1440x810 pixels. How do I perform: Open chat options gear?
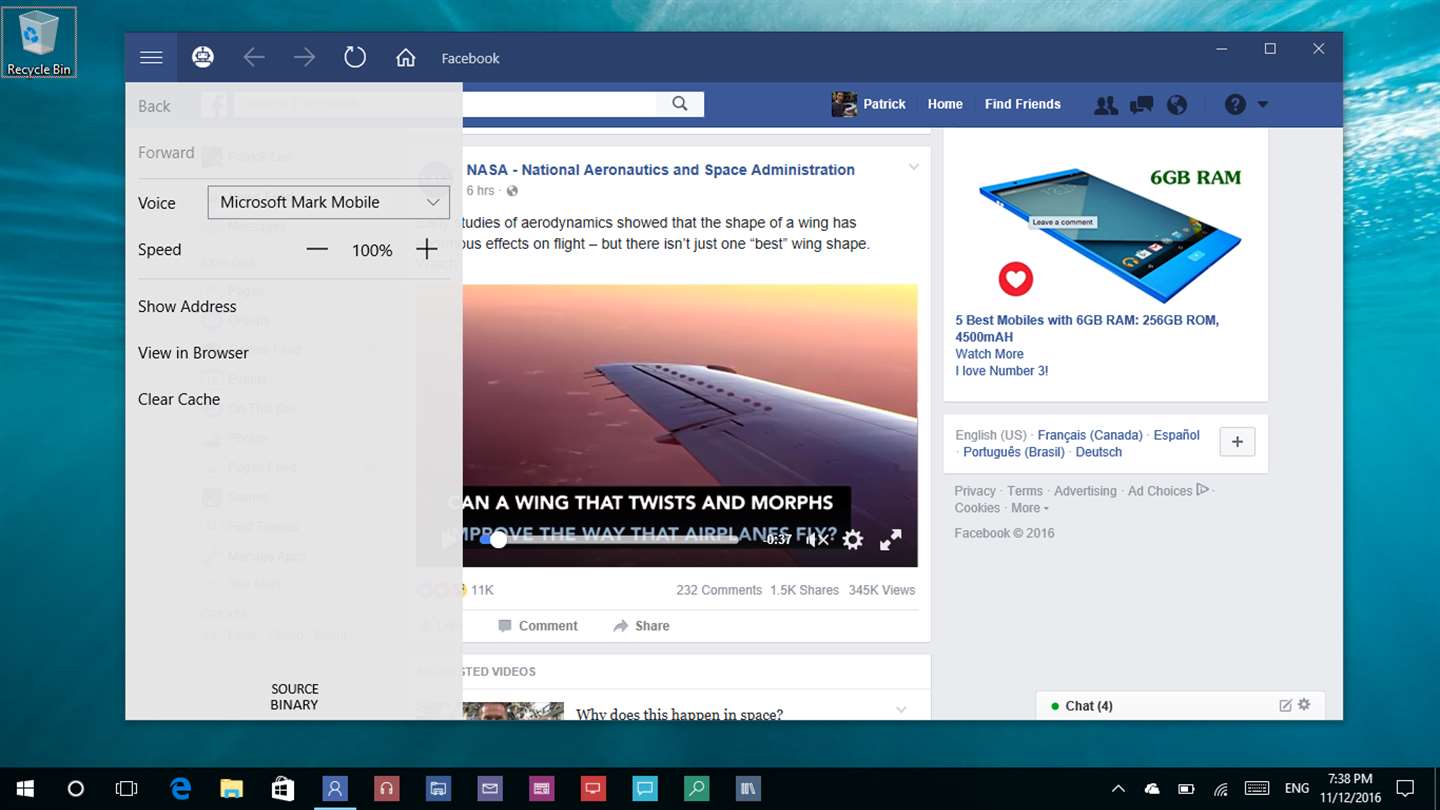1304,705
